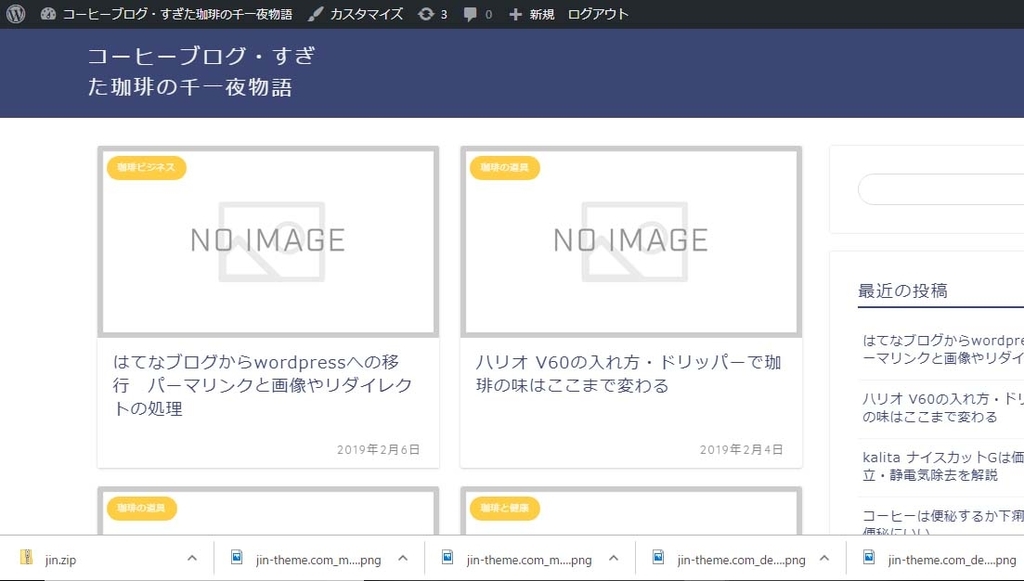Click the blog title in the header

point(201,71)
